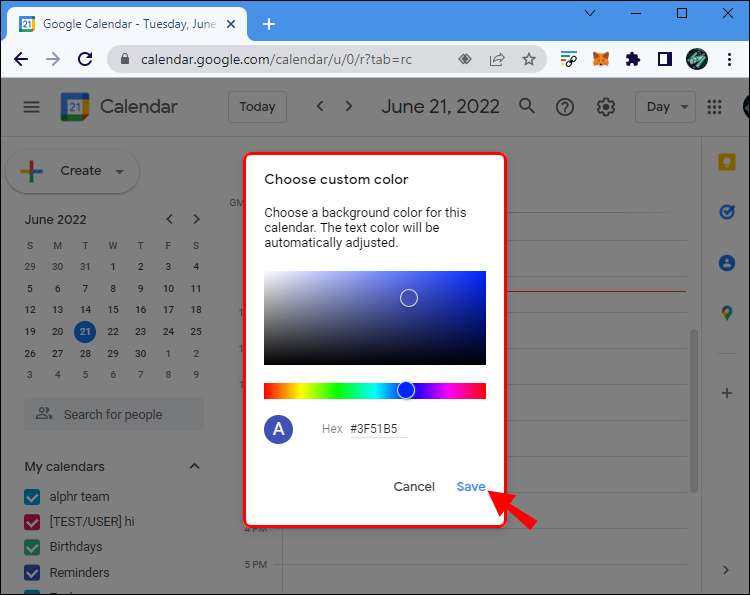Viewport: 750px width, 595px height.
Task: Click the color preview circle with letter A
Action: [278, 429]
